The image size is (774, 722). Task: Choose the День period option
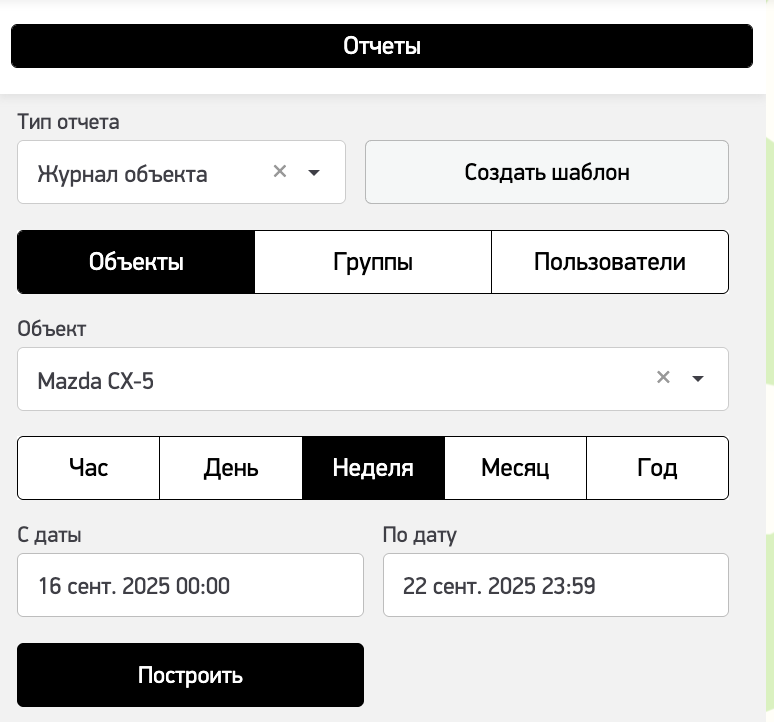(231, 467)
